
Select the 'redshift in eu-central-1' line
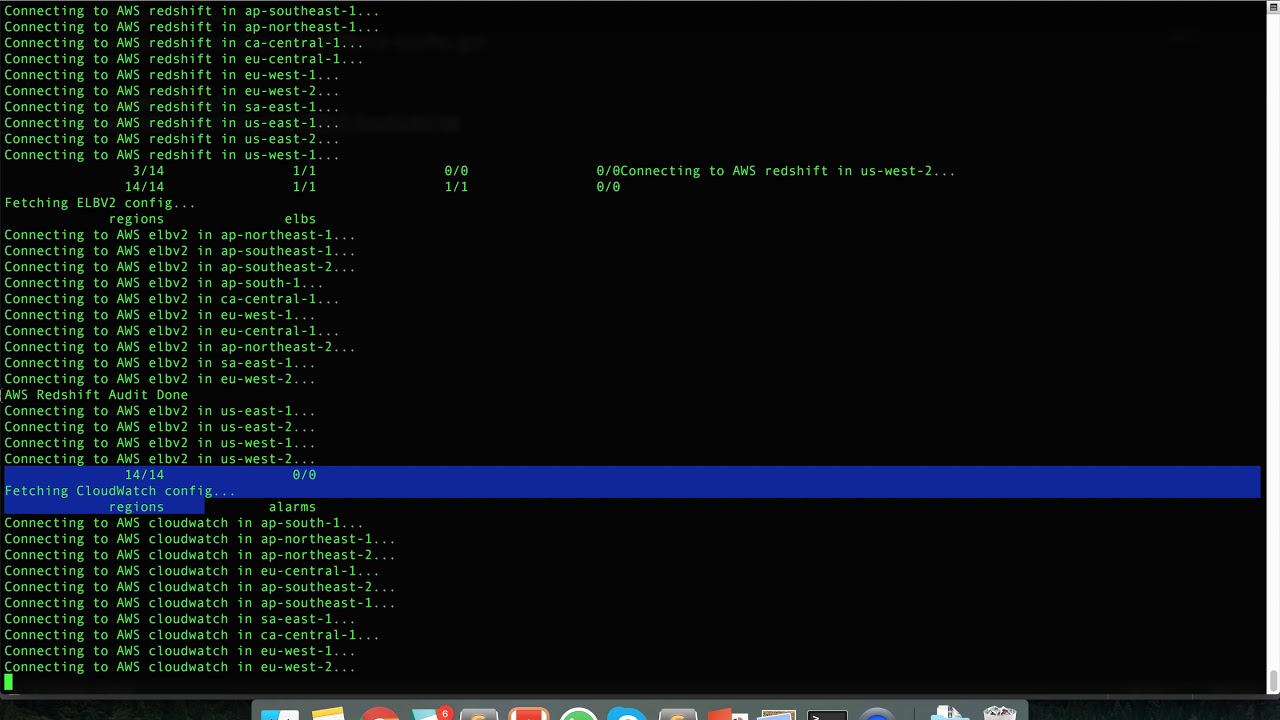click(x=184, y=59)
